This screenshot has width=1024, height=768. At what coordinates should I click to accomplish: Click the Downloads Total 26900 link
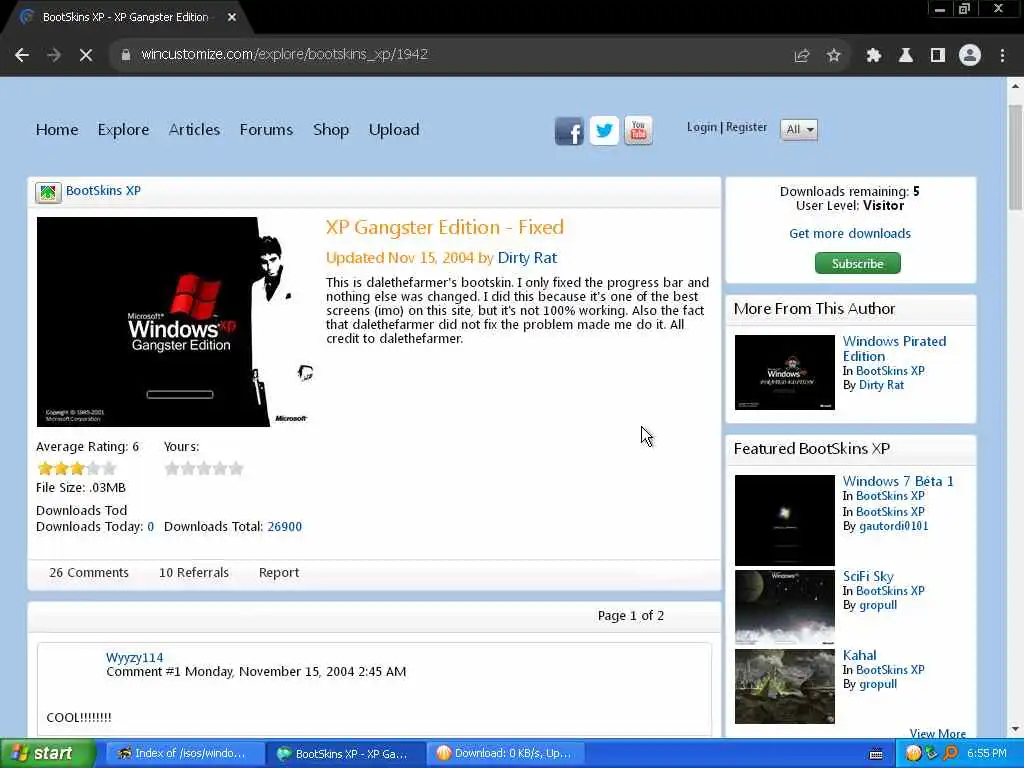click(285, 526)
